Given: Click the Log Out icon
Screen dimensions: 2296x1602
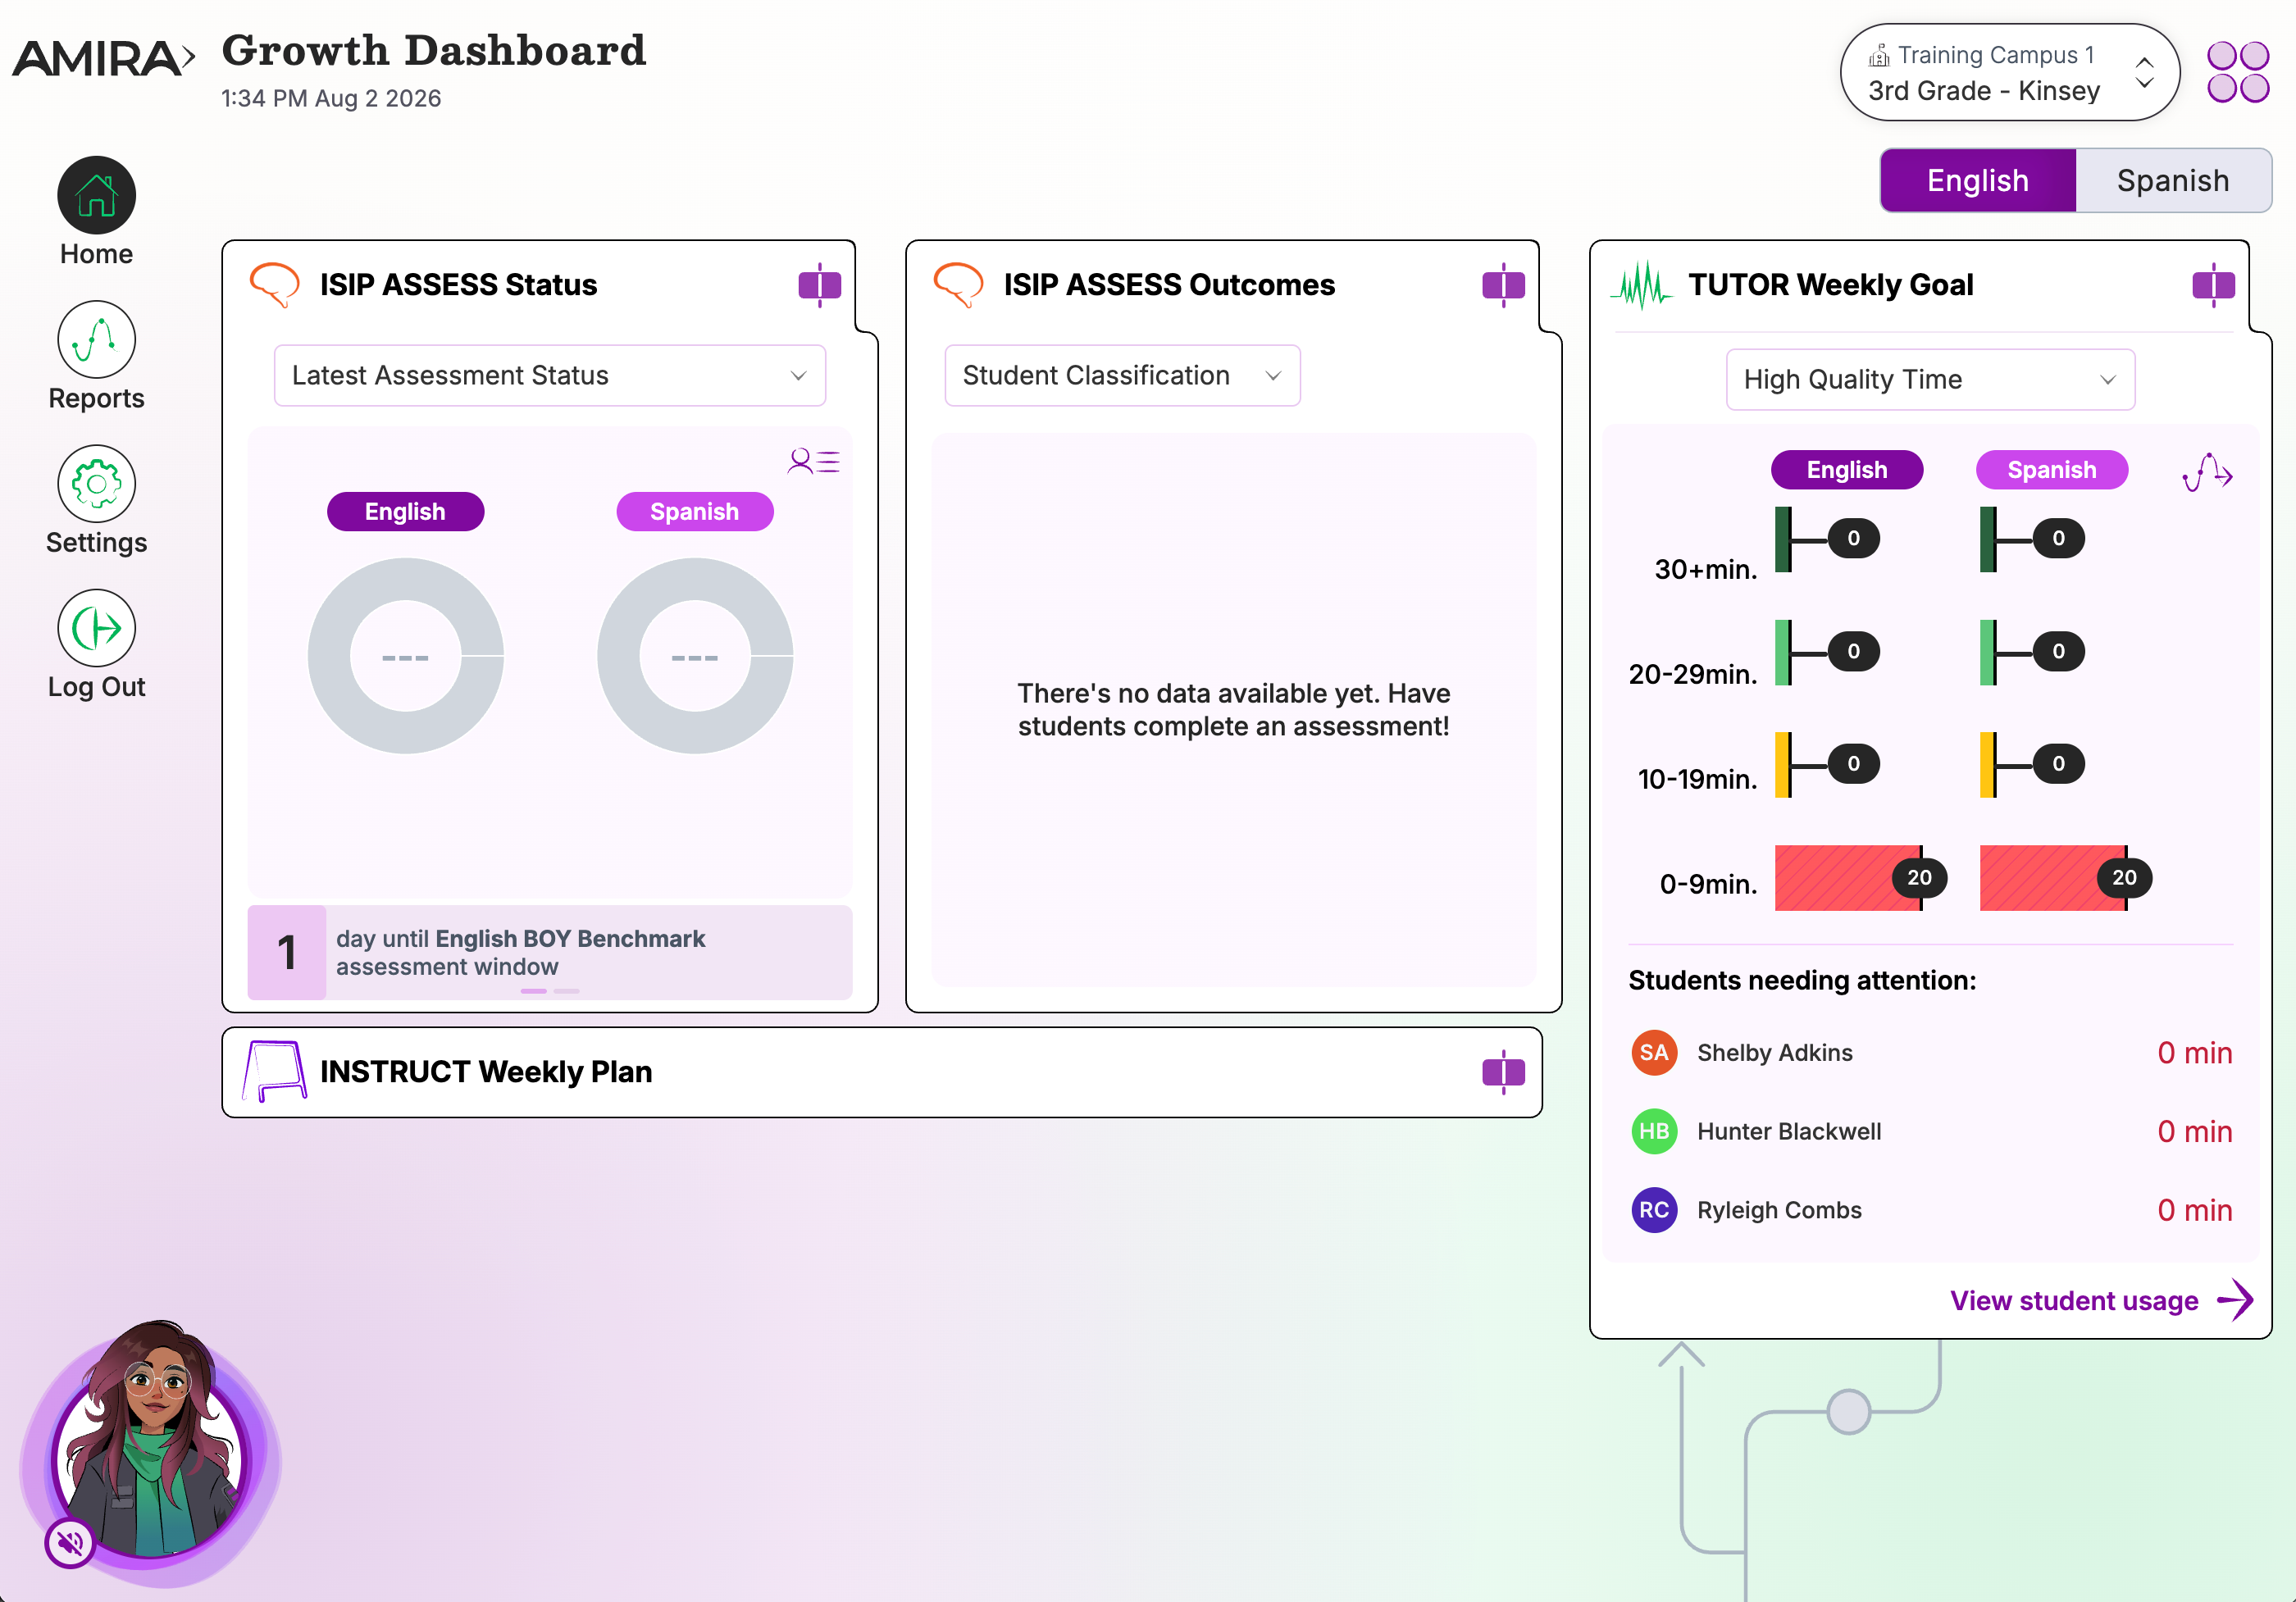Looking at the screenshot, I should point(96,628).
